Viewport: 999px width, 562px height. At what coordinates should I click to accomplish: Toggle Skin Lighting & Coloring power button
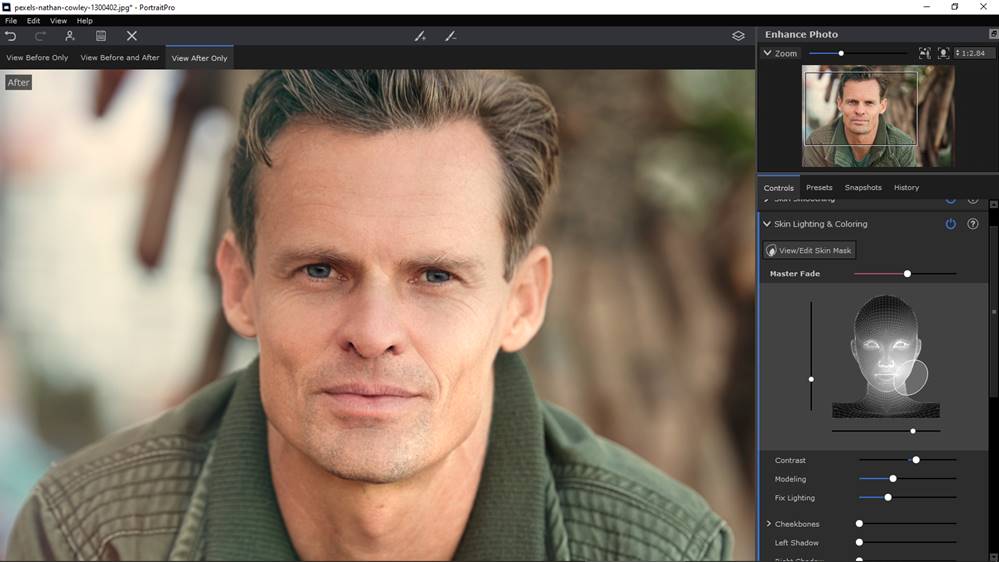click(951, 224)
